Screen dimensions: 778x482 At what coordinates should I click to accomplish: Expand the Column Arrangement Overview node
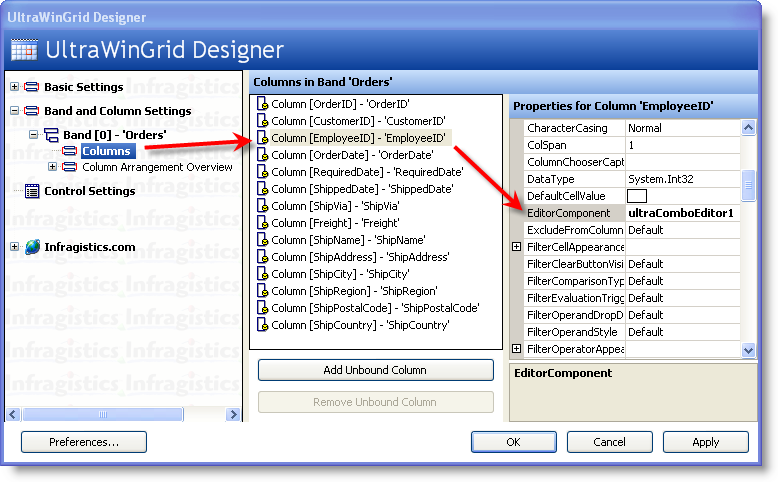(53, 167)
